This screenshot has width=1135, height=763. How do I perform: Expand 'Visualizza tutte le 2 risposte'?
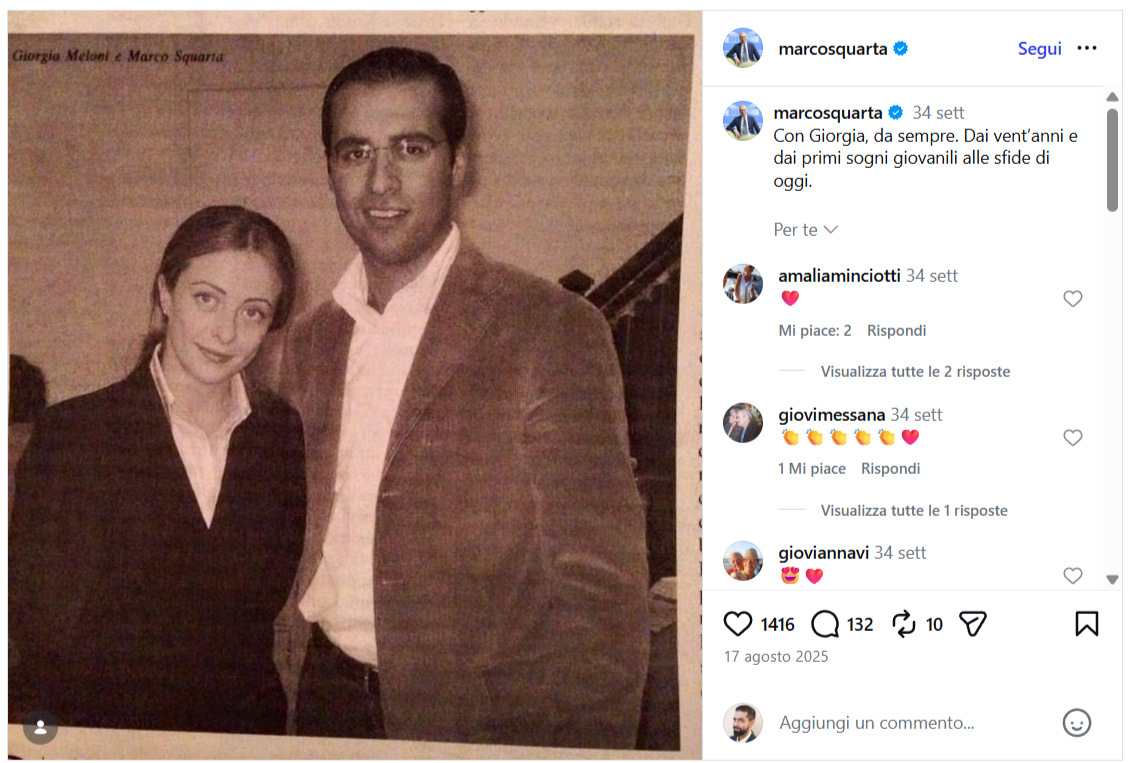(x=915, y=372)
